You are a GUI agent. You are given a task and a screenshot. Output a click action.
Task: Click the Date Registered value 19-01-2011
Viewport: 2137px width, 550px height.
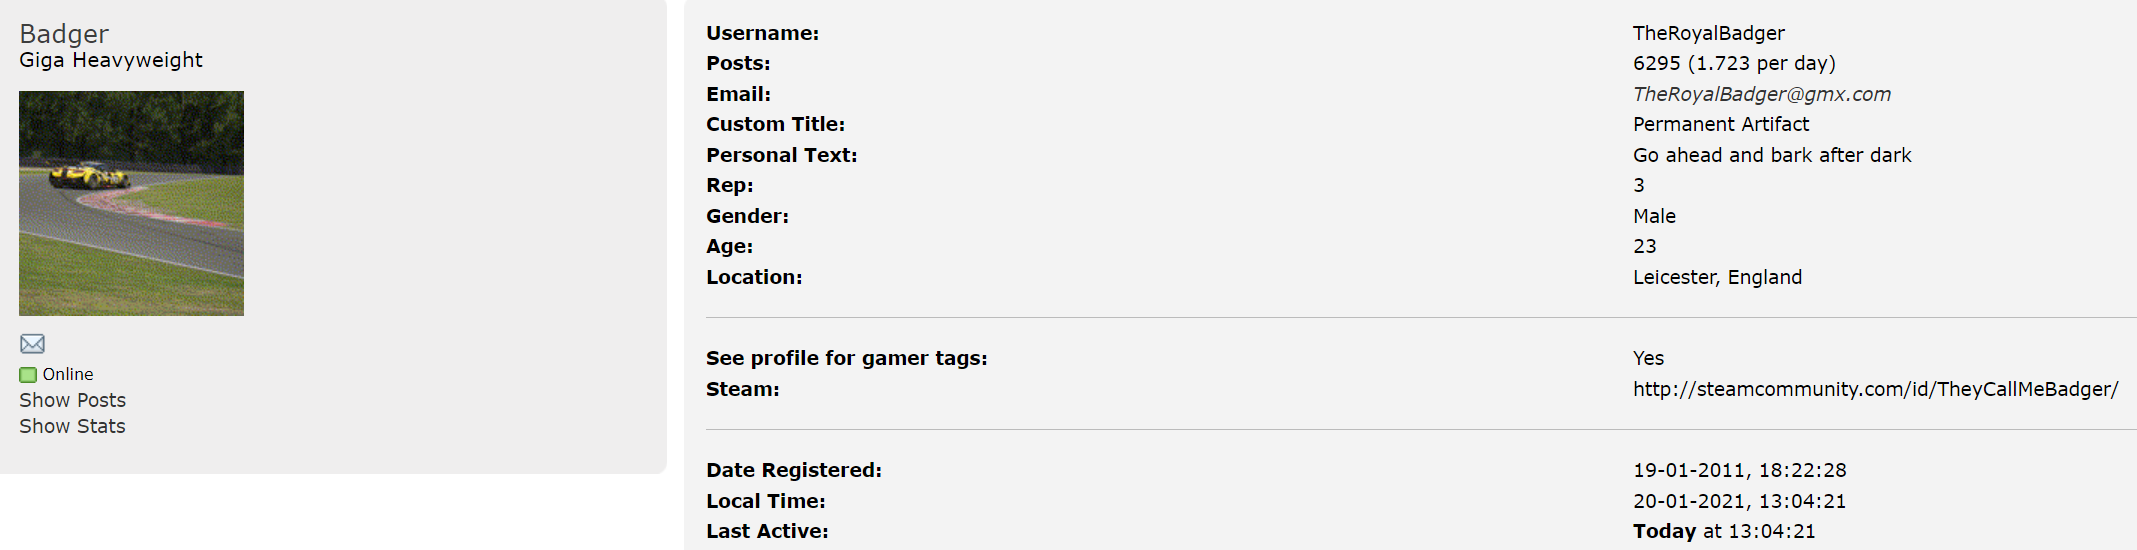tap(1739, 470)
